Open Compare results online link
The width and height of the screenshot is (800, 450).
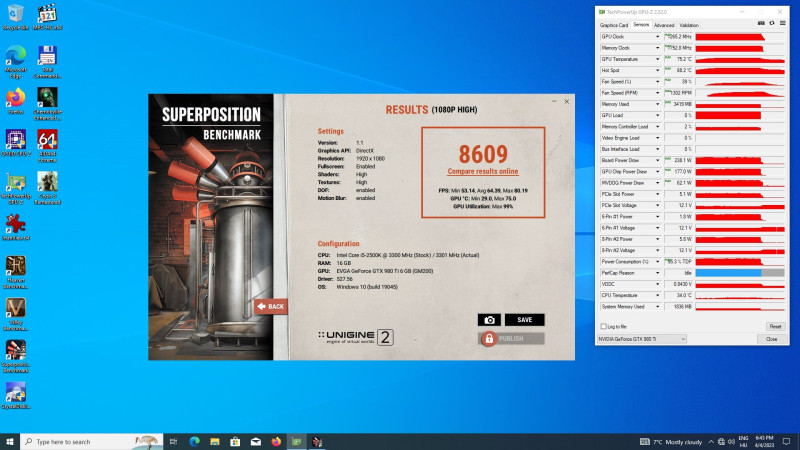[x=483, y=171]
